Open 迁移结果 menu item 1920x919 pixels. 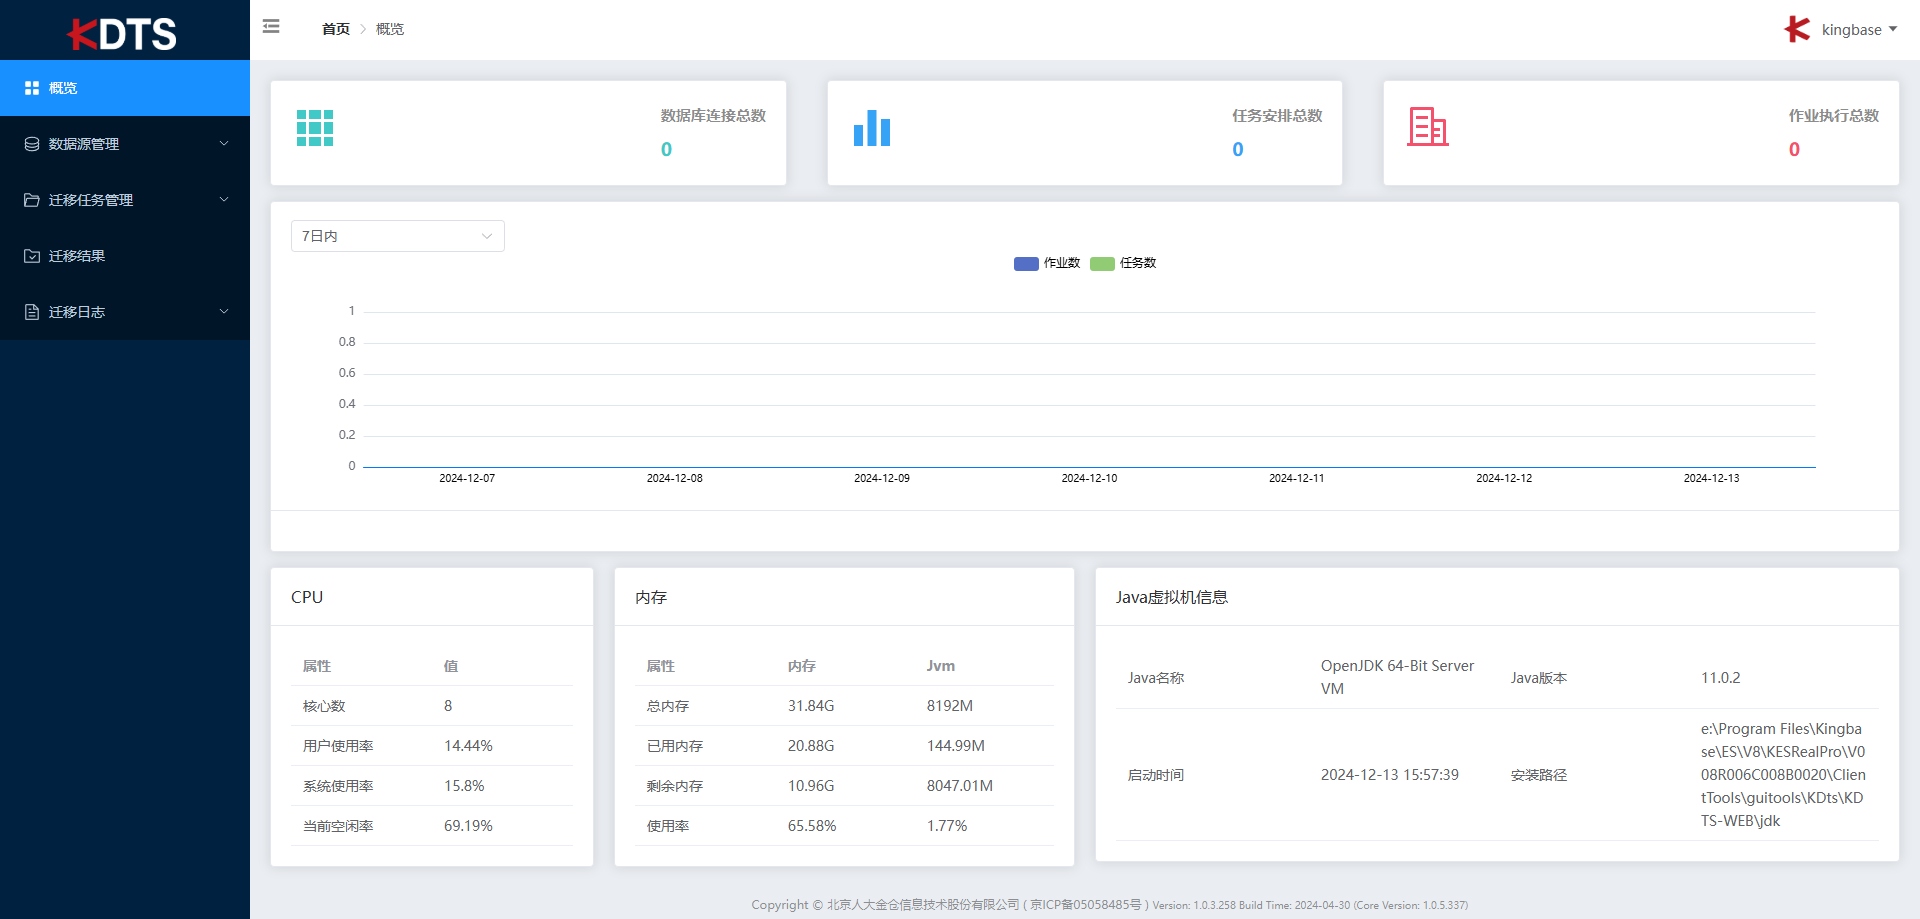pos(77,256)
